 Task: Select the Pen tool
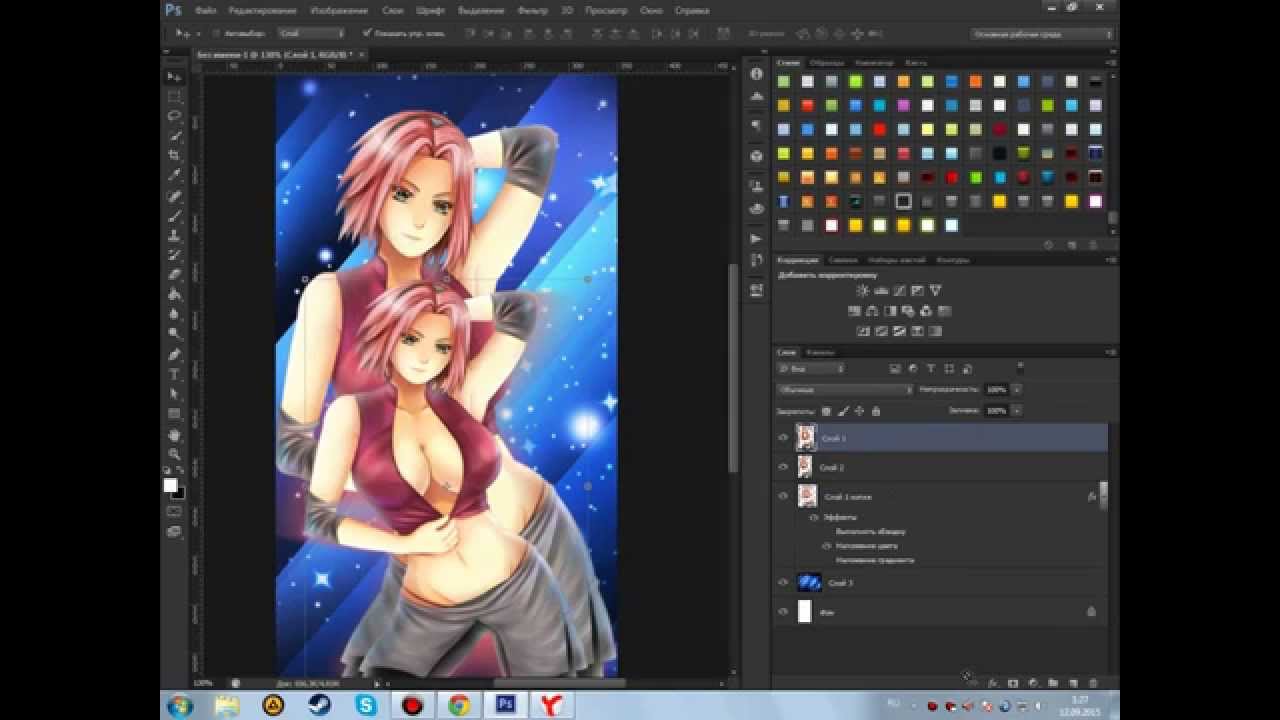tap(174, 355)
